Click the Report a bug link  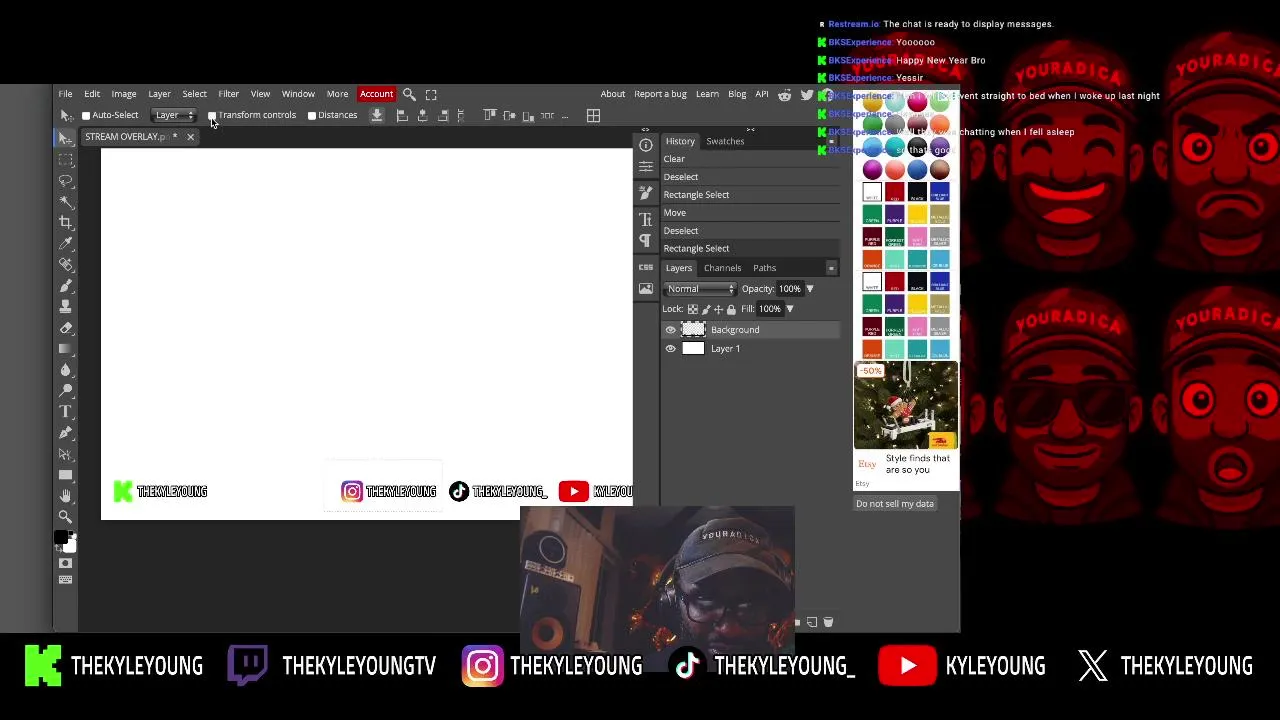pos(660,94)
